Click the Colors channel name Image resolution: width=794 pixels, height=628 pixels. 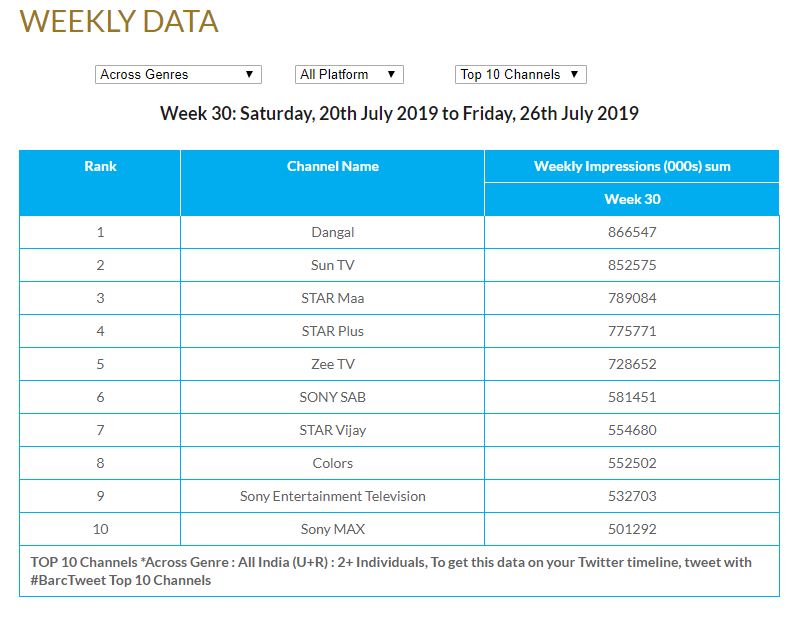click(x=332, y=463)
